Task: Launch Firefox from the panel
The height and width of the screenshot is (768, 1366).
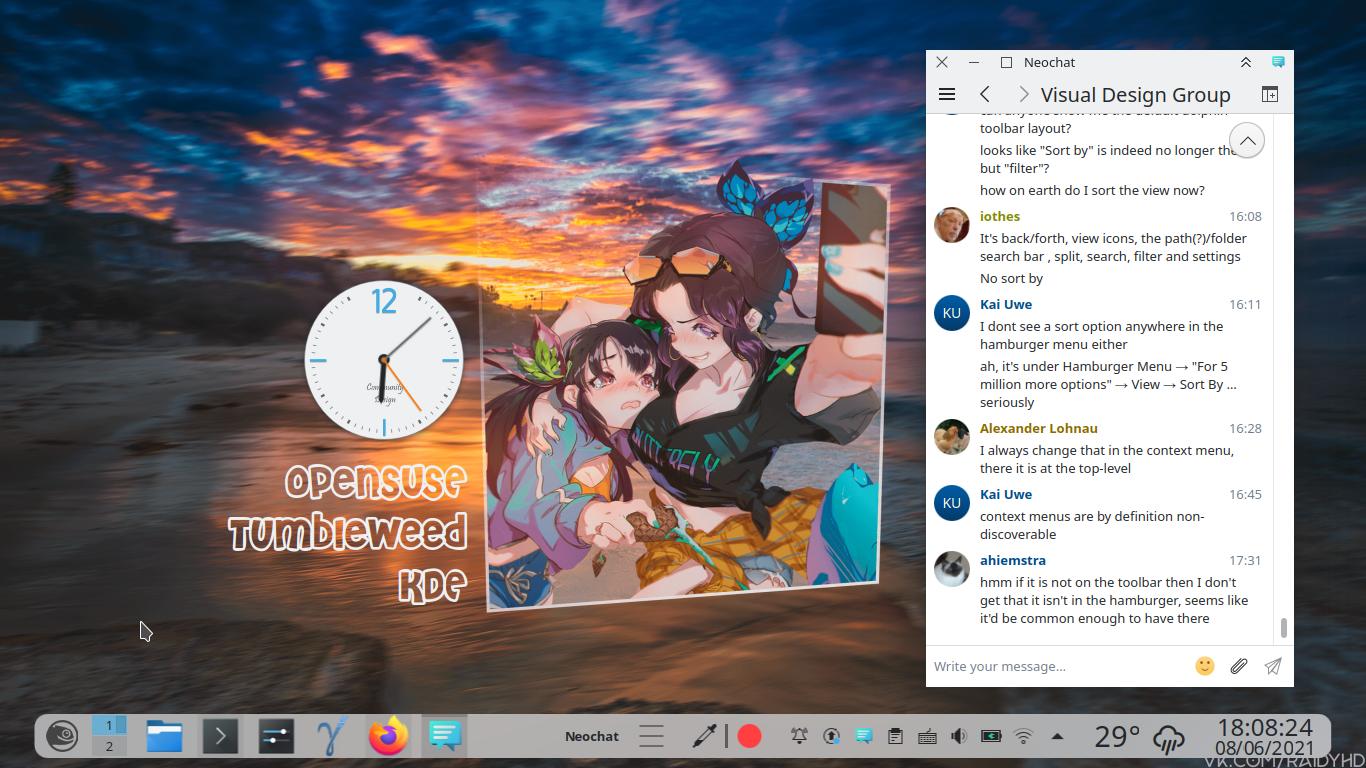Action: (x=388, y=736)
